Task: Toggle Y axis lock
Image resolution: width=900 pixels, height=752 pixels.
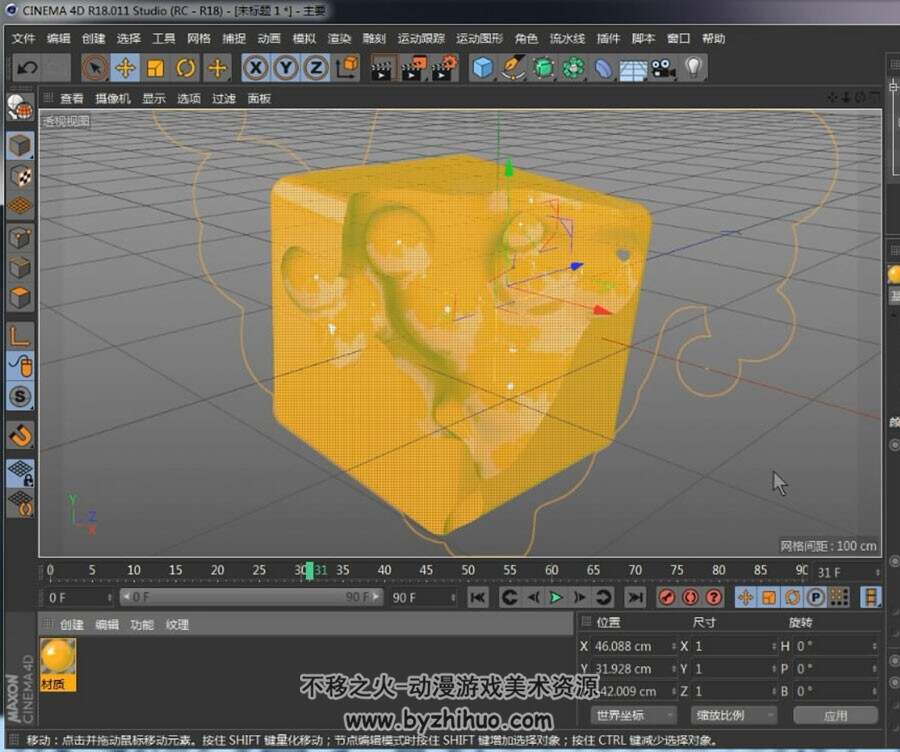Action: tap(286, 68)
